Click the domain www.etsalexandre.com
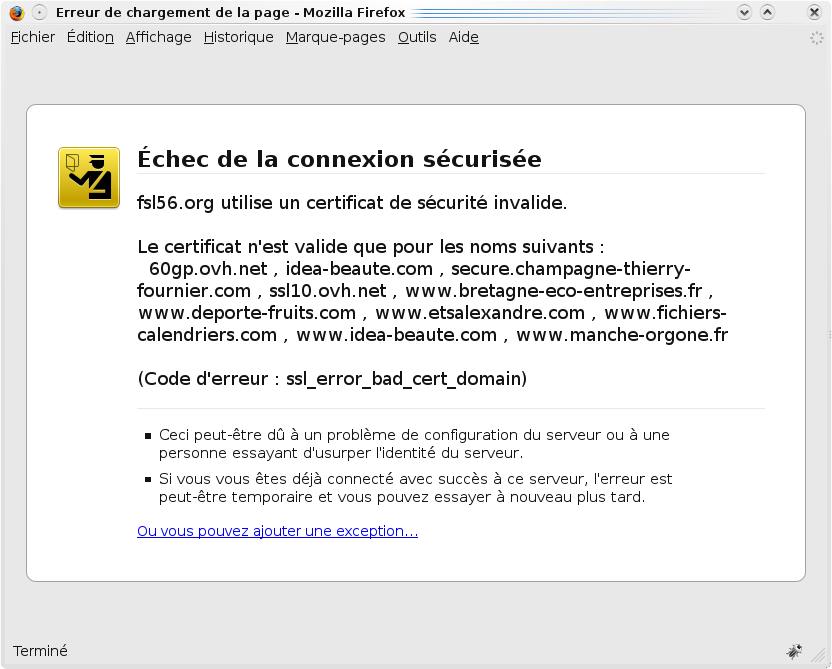This screenshot has width=832, height=669. click(480, 313)
